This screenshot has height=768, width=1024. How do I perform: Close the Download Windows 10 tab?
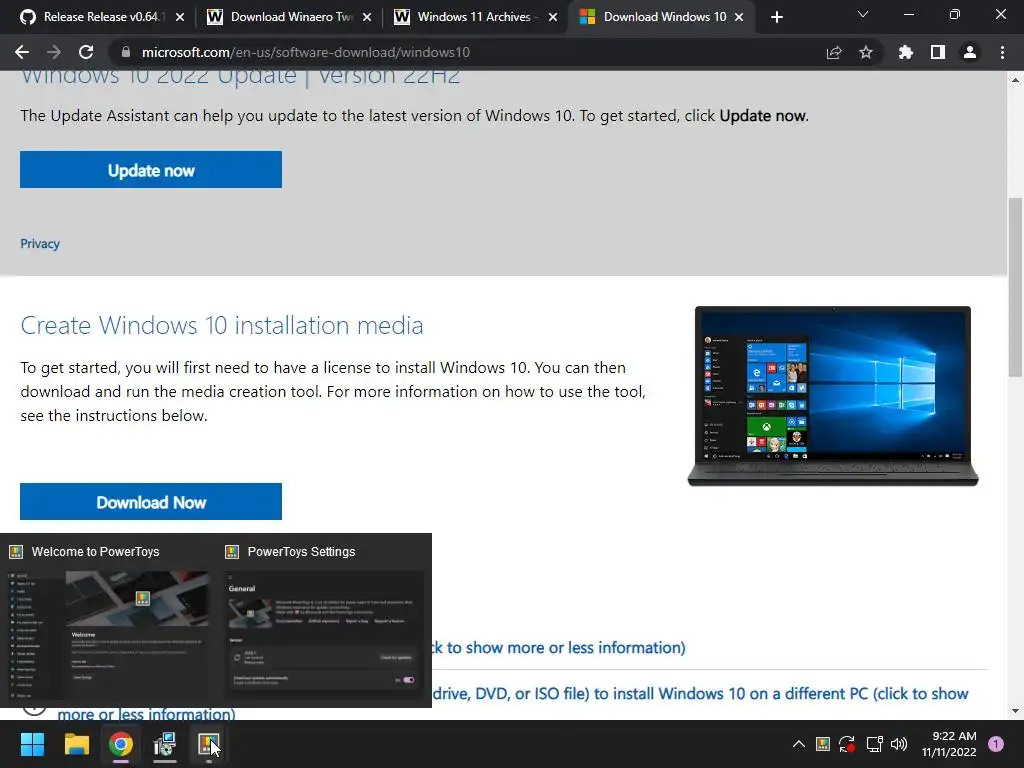pyautogui.click(x=739, y=17)
